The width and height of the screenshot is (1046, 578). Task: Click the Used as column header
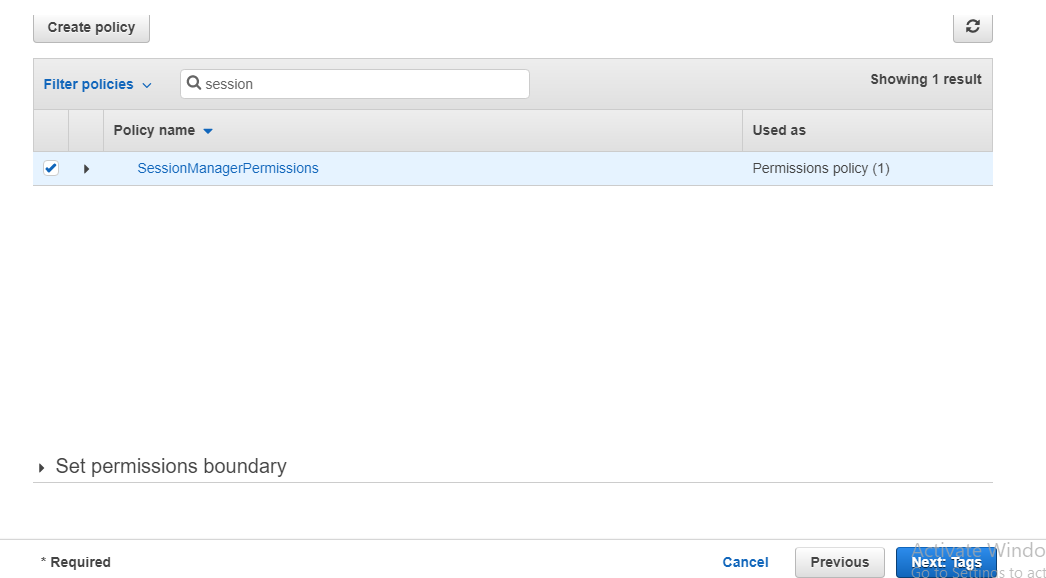(x=778, y=131)
